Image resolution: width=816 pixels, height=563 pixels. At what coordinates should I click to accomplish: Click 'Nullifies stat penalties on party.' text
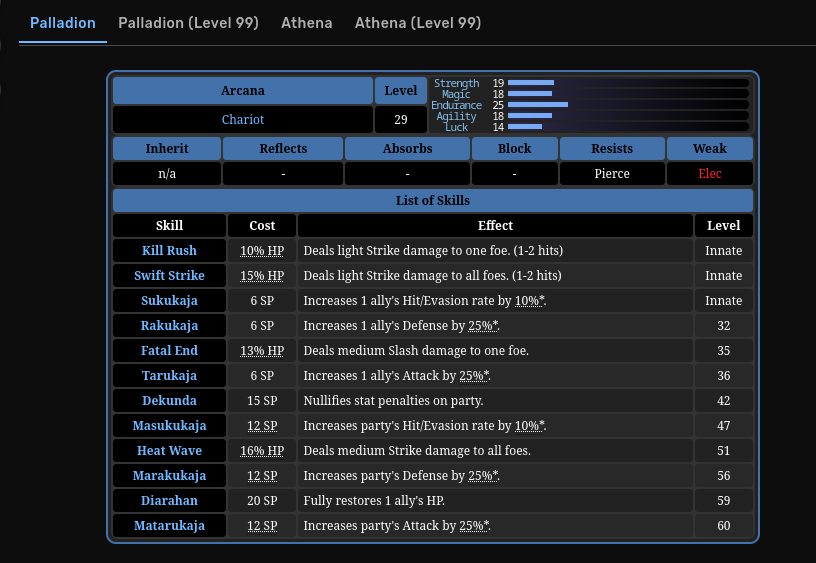(393, 401)
